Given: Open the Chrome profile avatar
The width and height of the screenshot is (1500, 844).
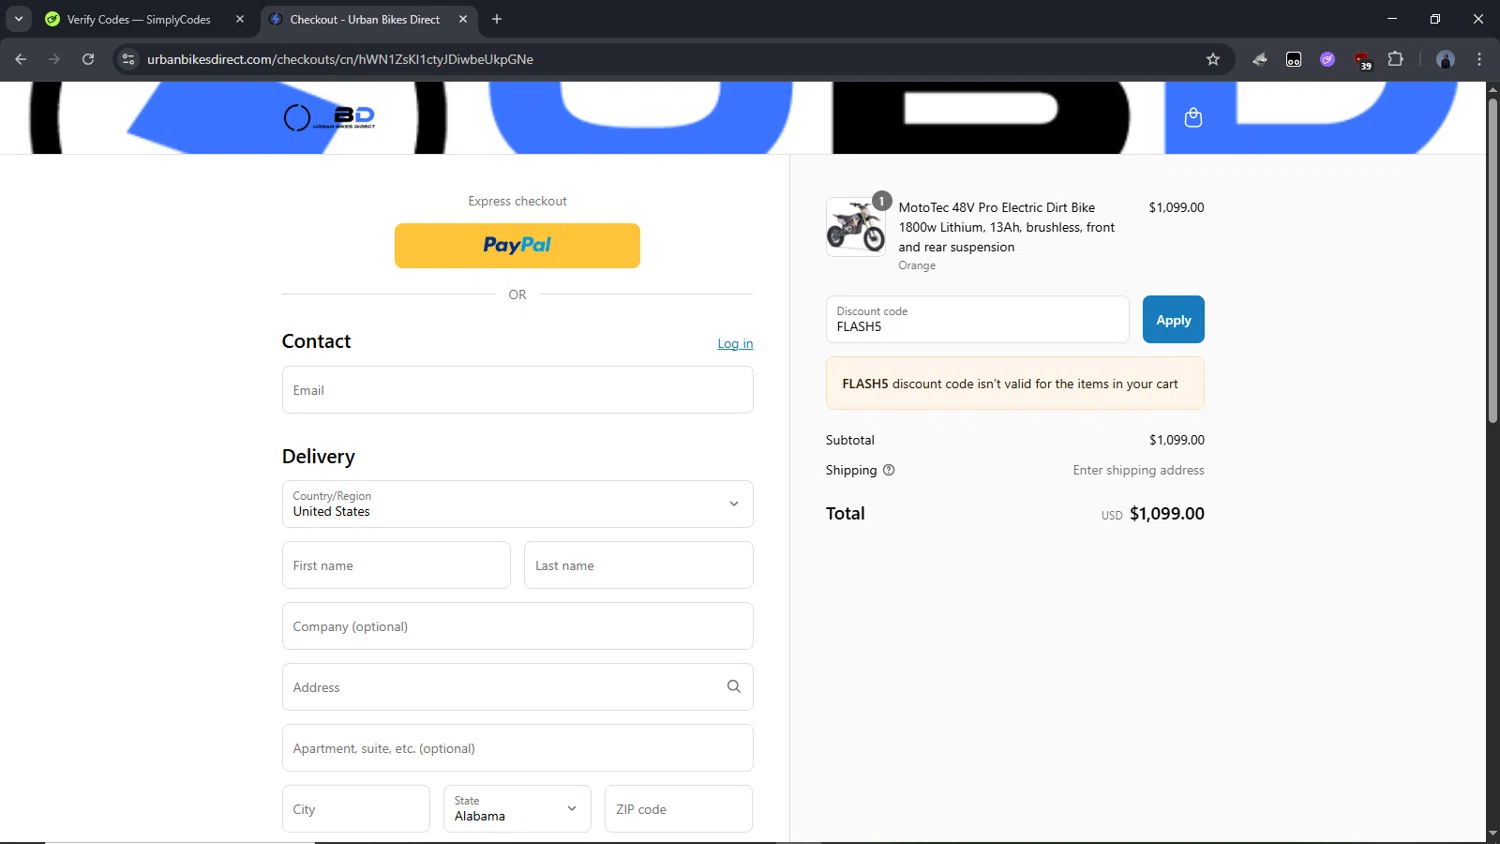Looking at the screenshot, I should pyautogui.click(x=1445, y=59).
